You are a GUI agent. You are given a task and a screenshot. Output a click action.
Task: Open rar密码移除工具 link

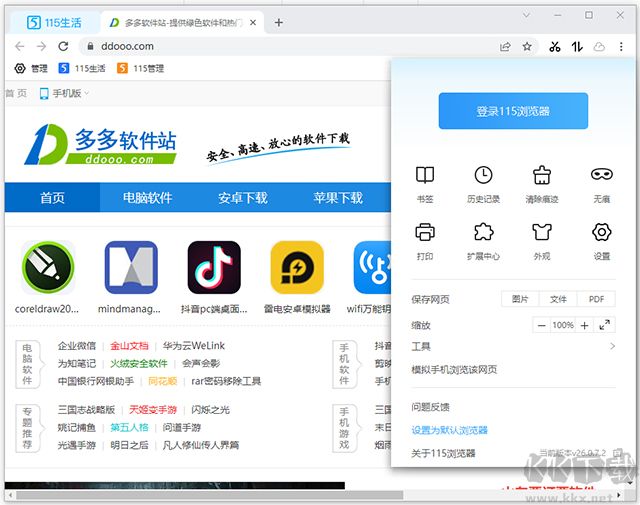point(226,381)
